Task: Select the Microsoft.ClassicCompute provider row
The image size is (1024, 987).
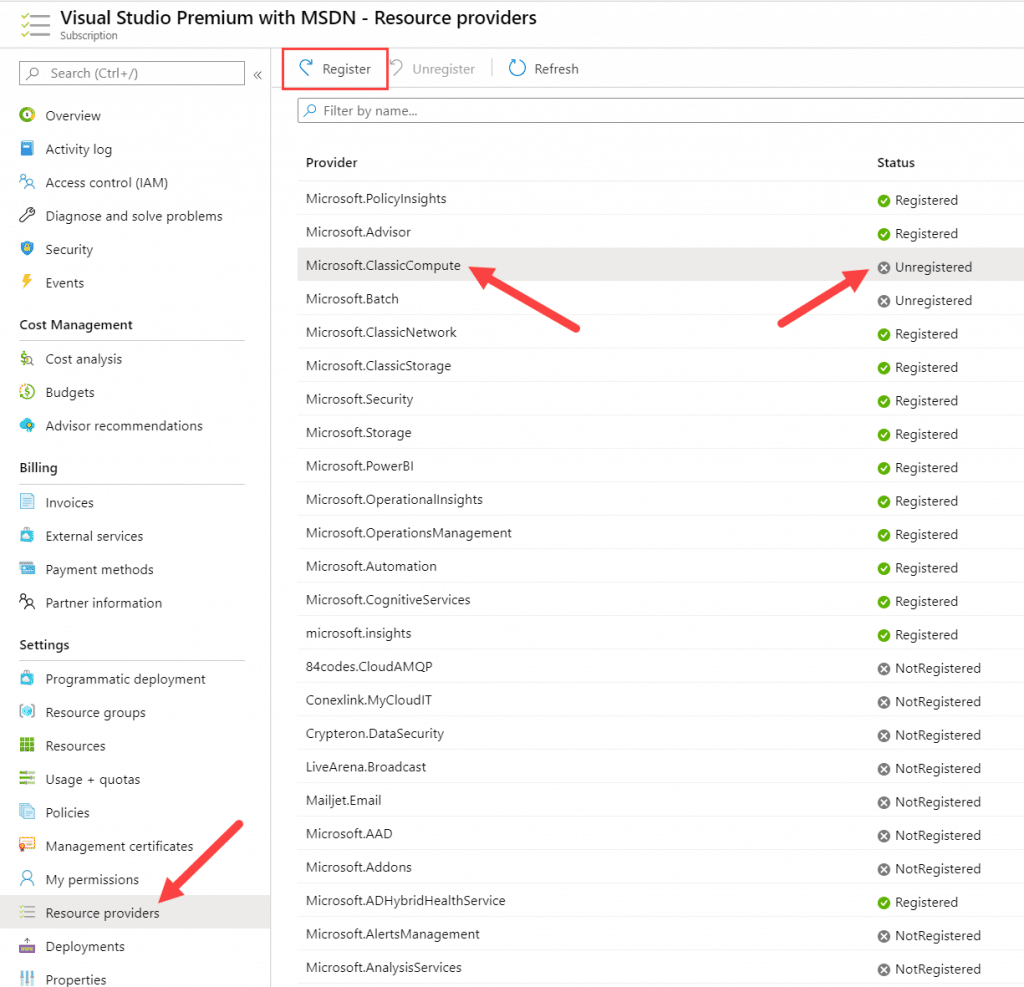Action: point(384,266)
